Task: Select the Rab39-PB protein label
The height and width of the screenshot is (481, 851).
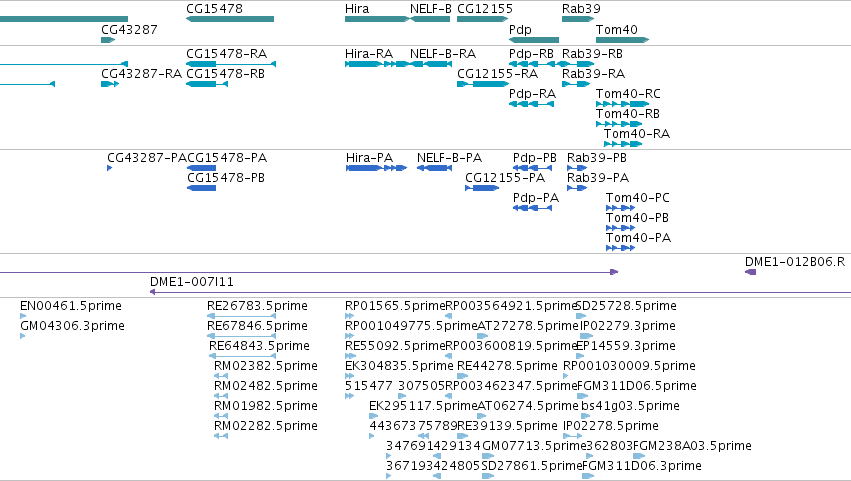Action: (596, 158)
